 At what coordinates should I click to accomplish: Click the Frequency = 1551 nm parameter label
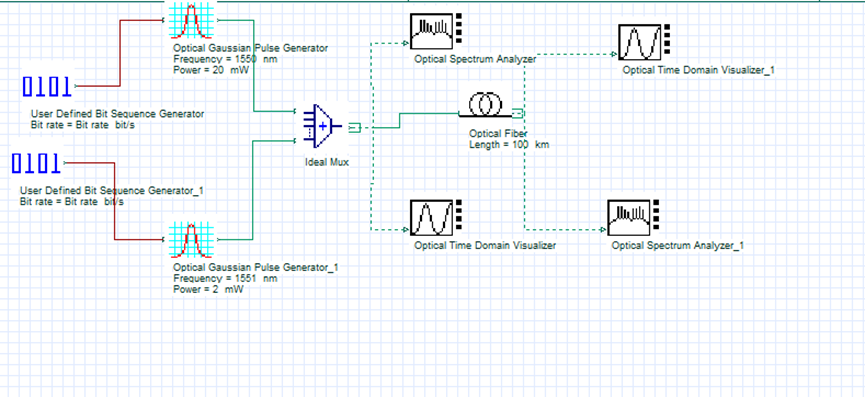click(x=225, y=278)
